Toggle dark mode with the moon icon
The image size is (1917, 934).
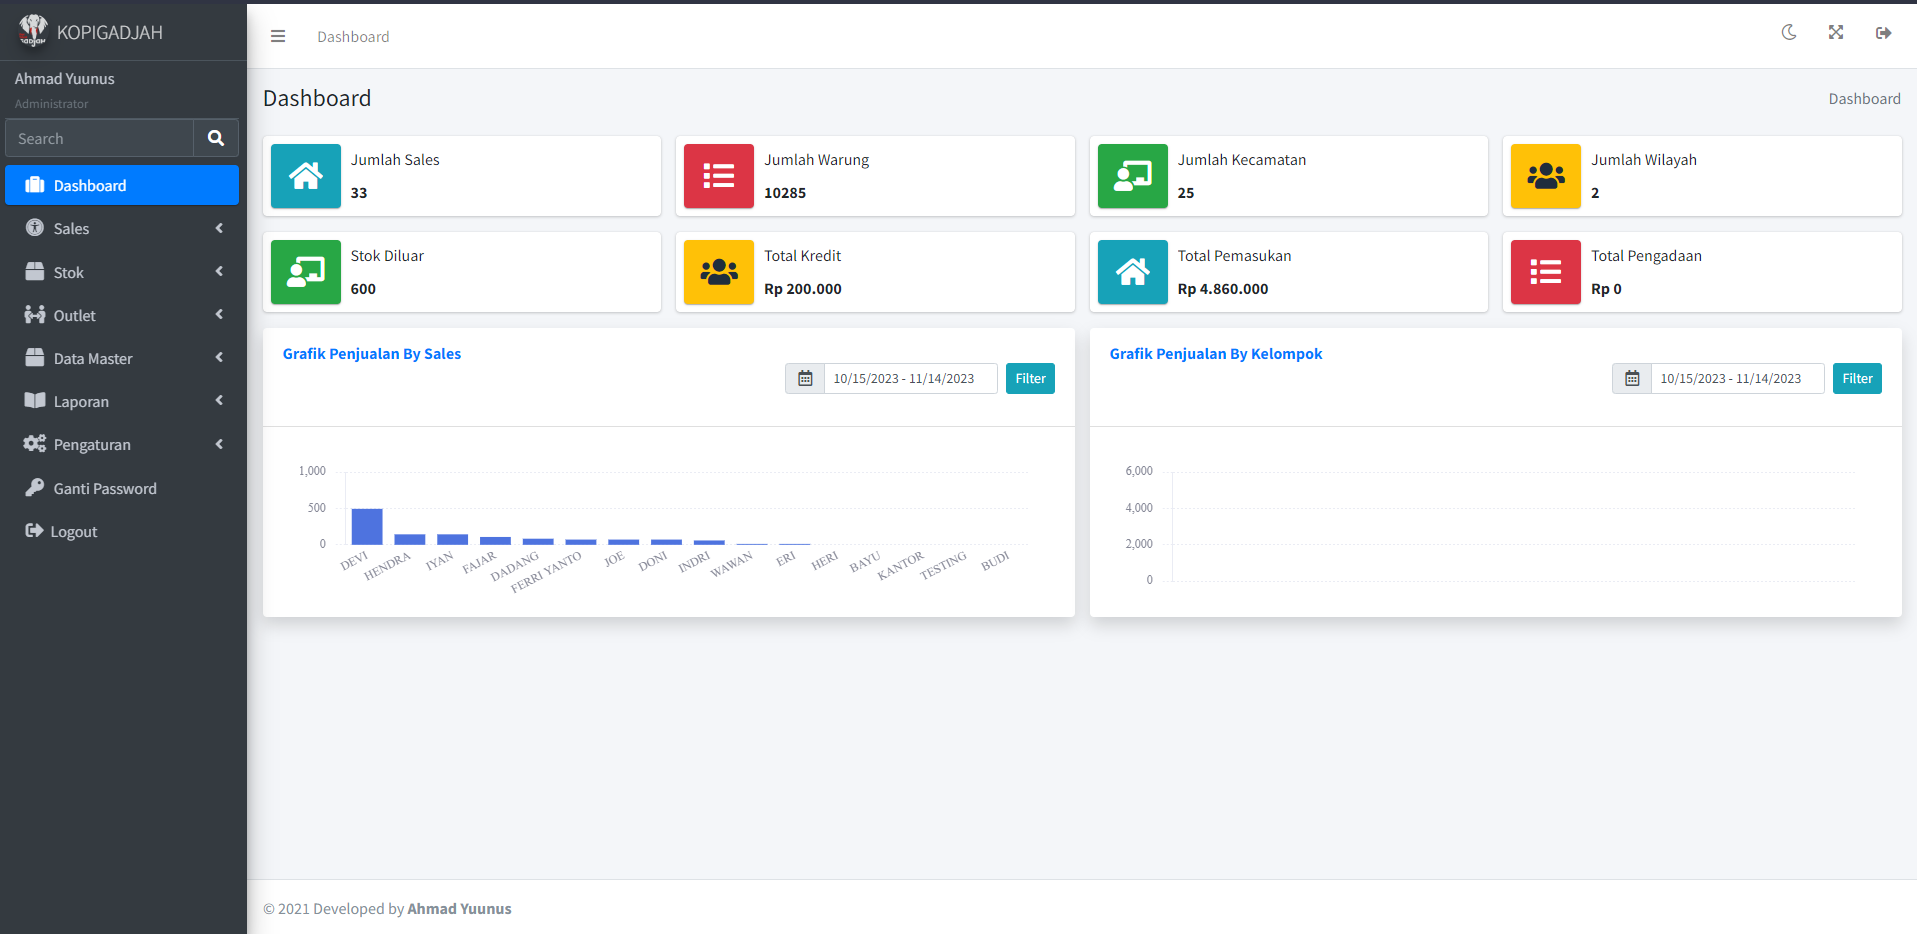(x=1789, y=33)
